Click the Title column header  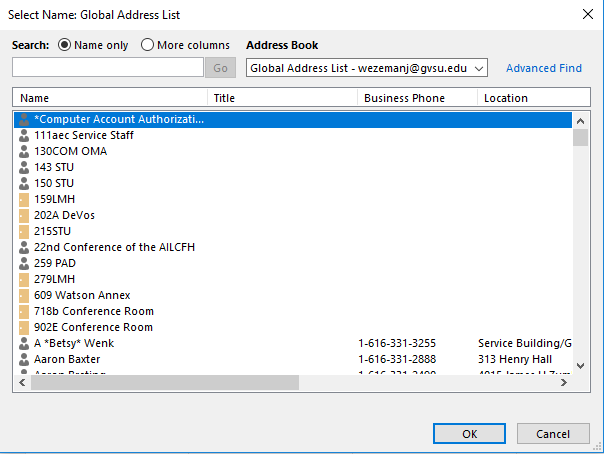[282, 98]
